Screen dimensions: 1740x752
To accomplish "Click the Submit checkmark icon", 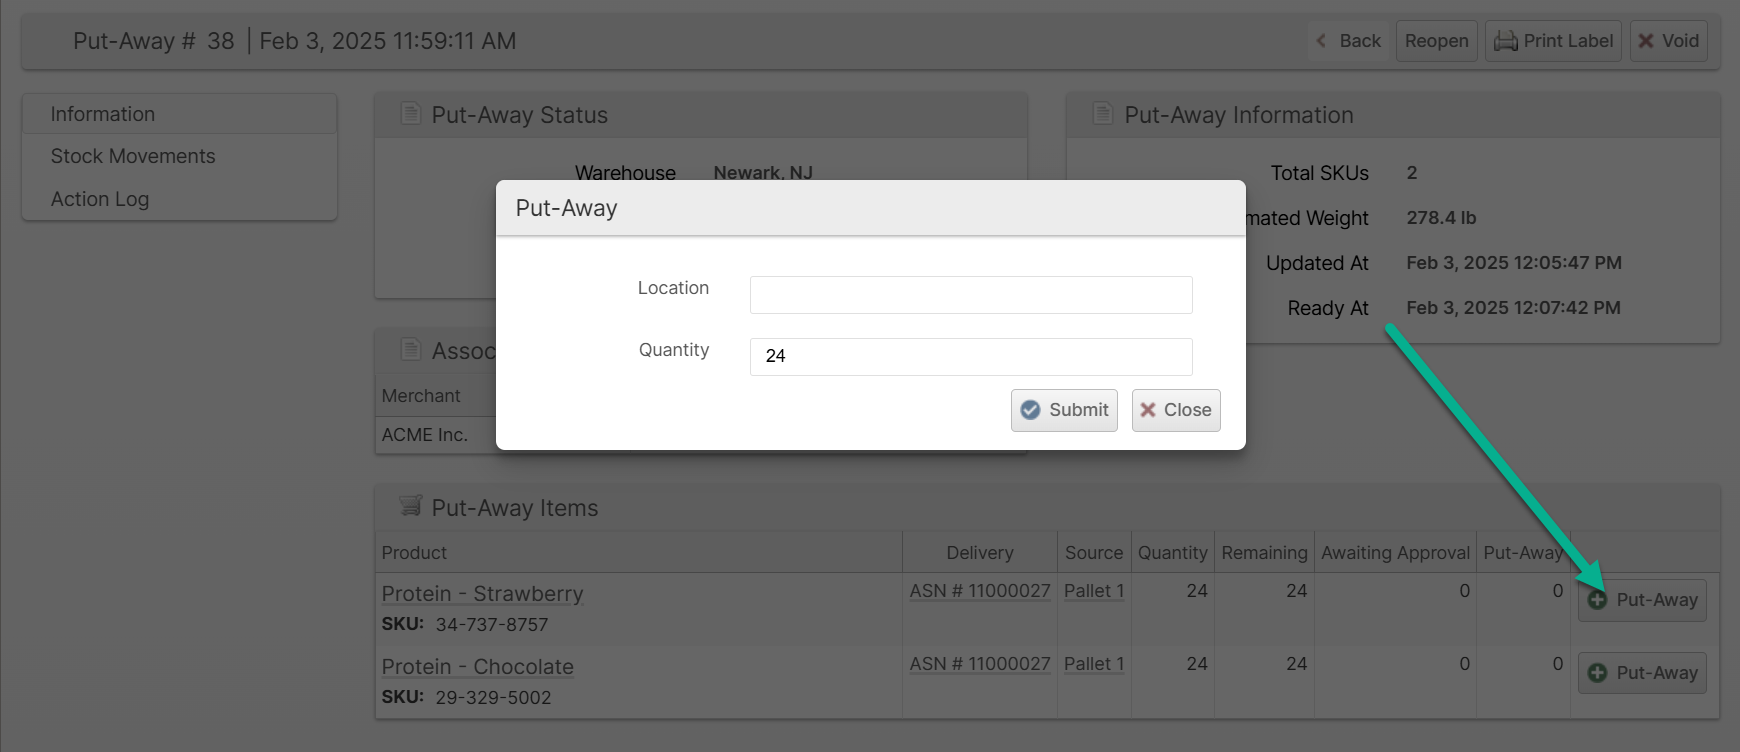I will pyautogui.click(x=1030, y=410).
